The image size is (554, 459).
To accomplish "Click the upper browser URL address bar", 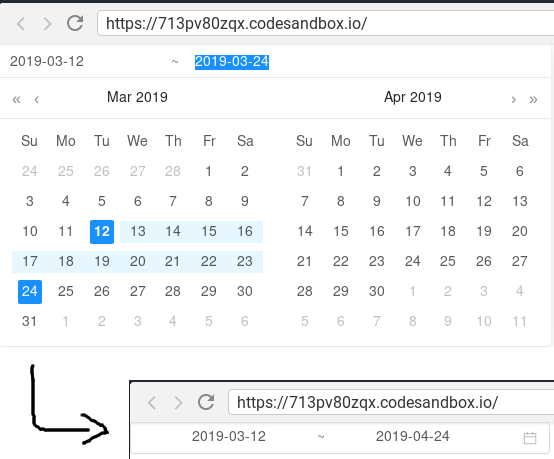I will pyautogui.click(x=325, y=23).
